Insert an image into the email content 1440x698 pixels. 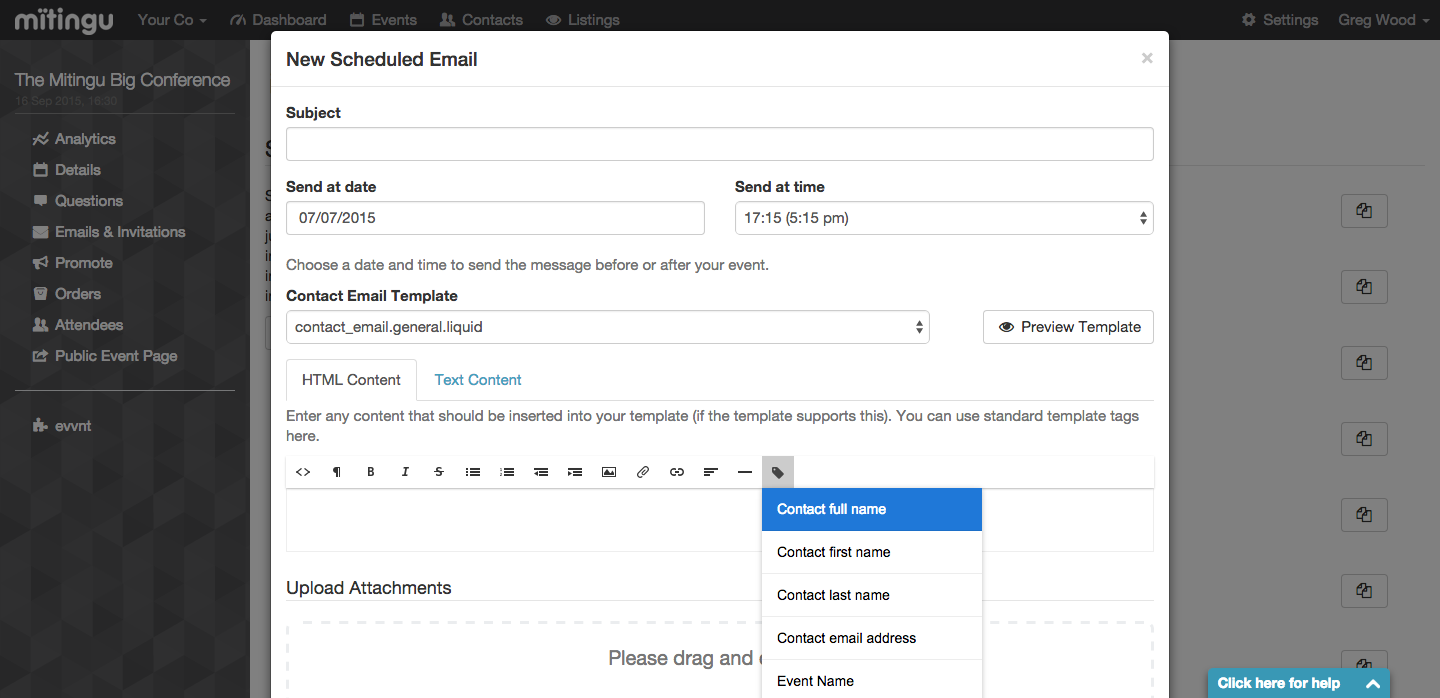[x=609, y=472]
